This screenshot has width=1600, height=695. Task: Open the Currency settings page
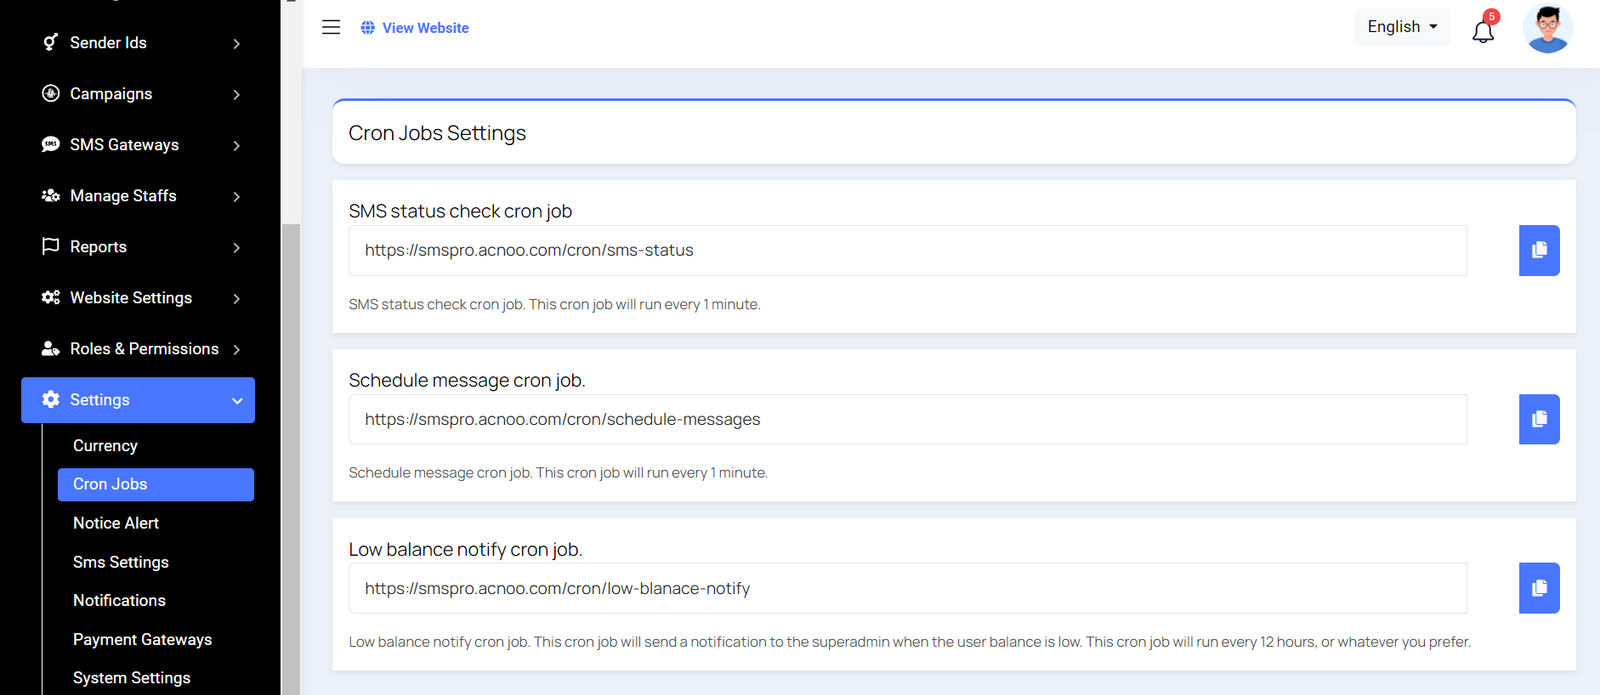pyautogui.click(x=105, y=446)
